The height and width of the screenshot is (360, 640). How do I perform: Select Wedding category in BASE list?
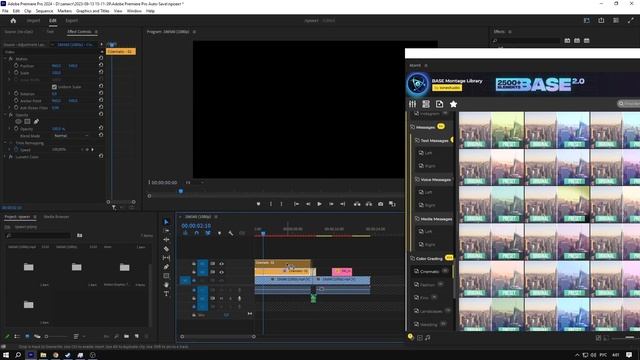click(429, 324)
